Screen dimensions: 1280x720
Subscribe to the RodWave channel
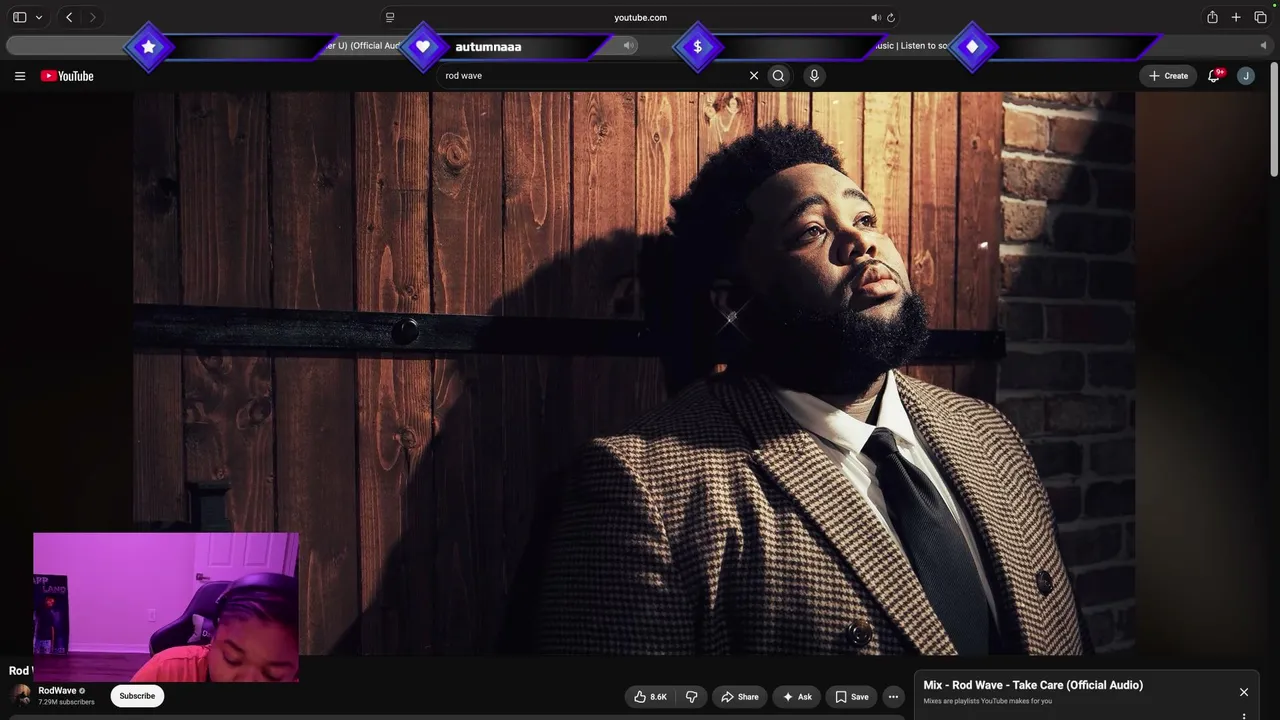tap(137, 696)
